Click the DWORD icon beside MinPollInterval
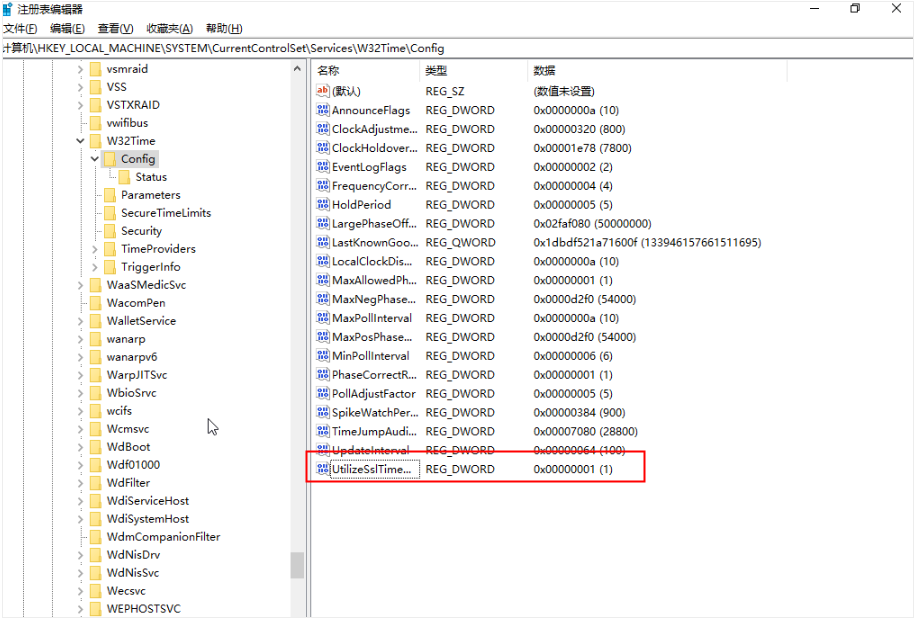Viewport: 921px width, 620px height. click(322, 356)
